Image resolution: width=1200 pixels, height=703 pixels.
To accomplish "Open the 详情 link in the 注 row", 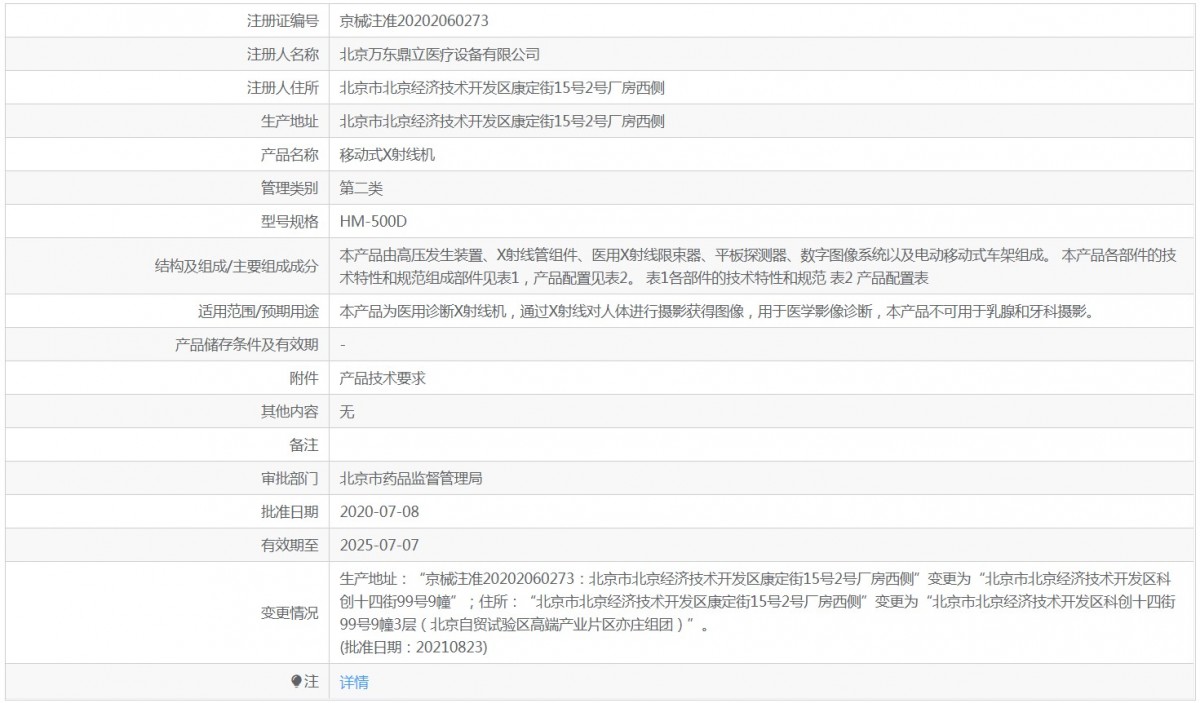I will tap(354, 682).
